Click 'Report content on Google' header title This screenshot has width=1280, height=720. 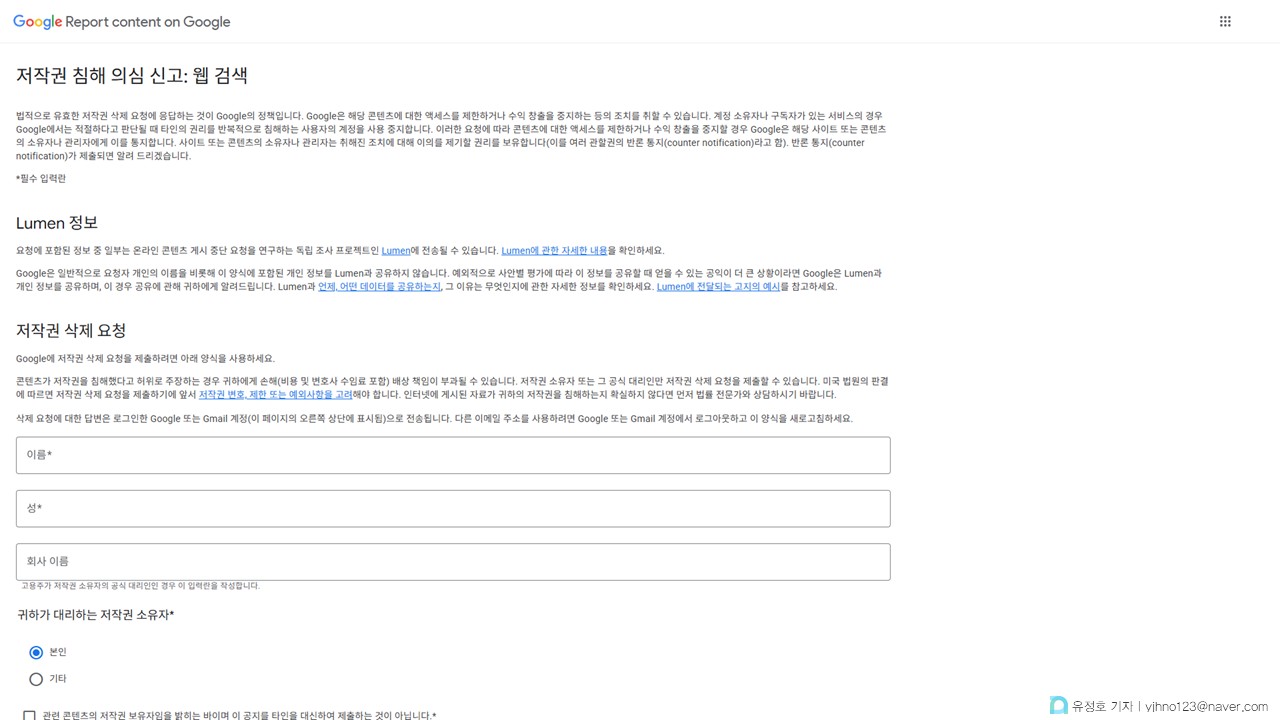tap(148, 22)
